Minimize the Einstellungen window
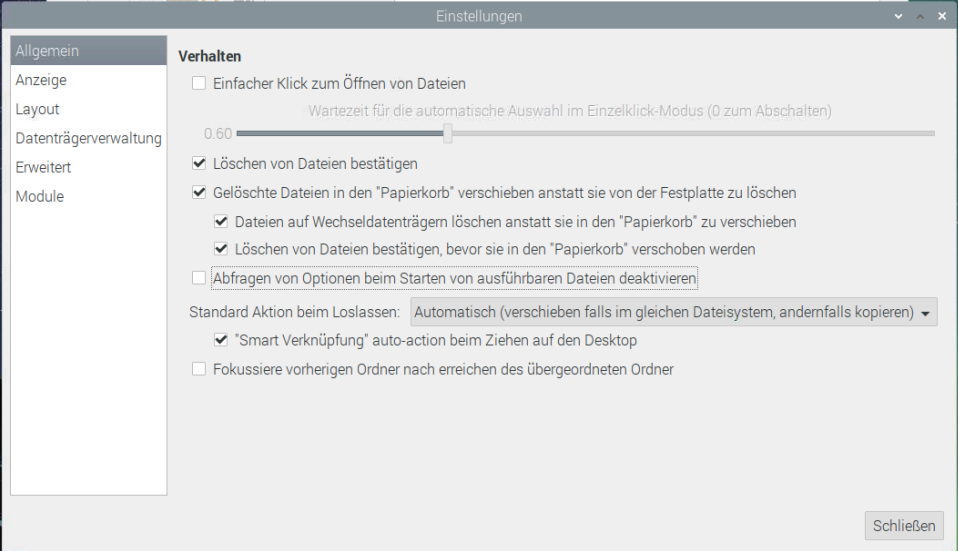 pos(898,16)
